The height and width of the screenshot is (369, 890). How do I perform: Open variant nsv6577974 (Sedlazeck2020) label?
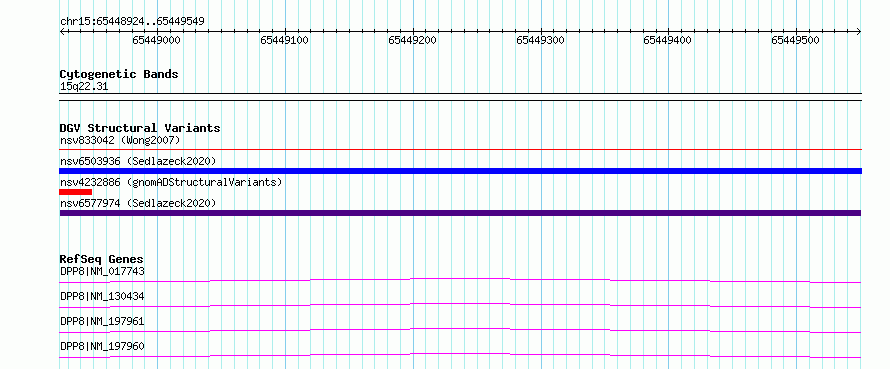(138, 203)
